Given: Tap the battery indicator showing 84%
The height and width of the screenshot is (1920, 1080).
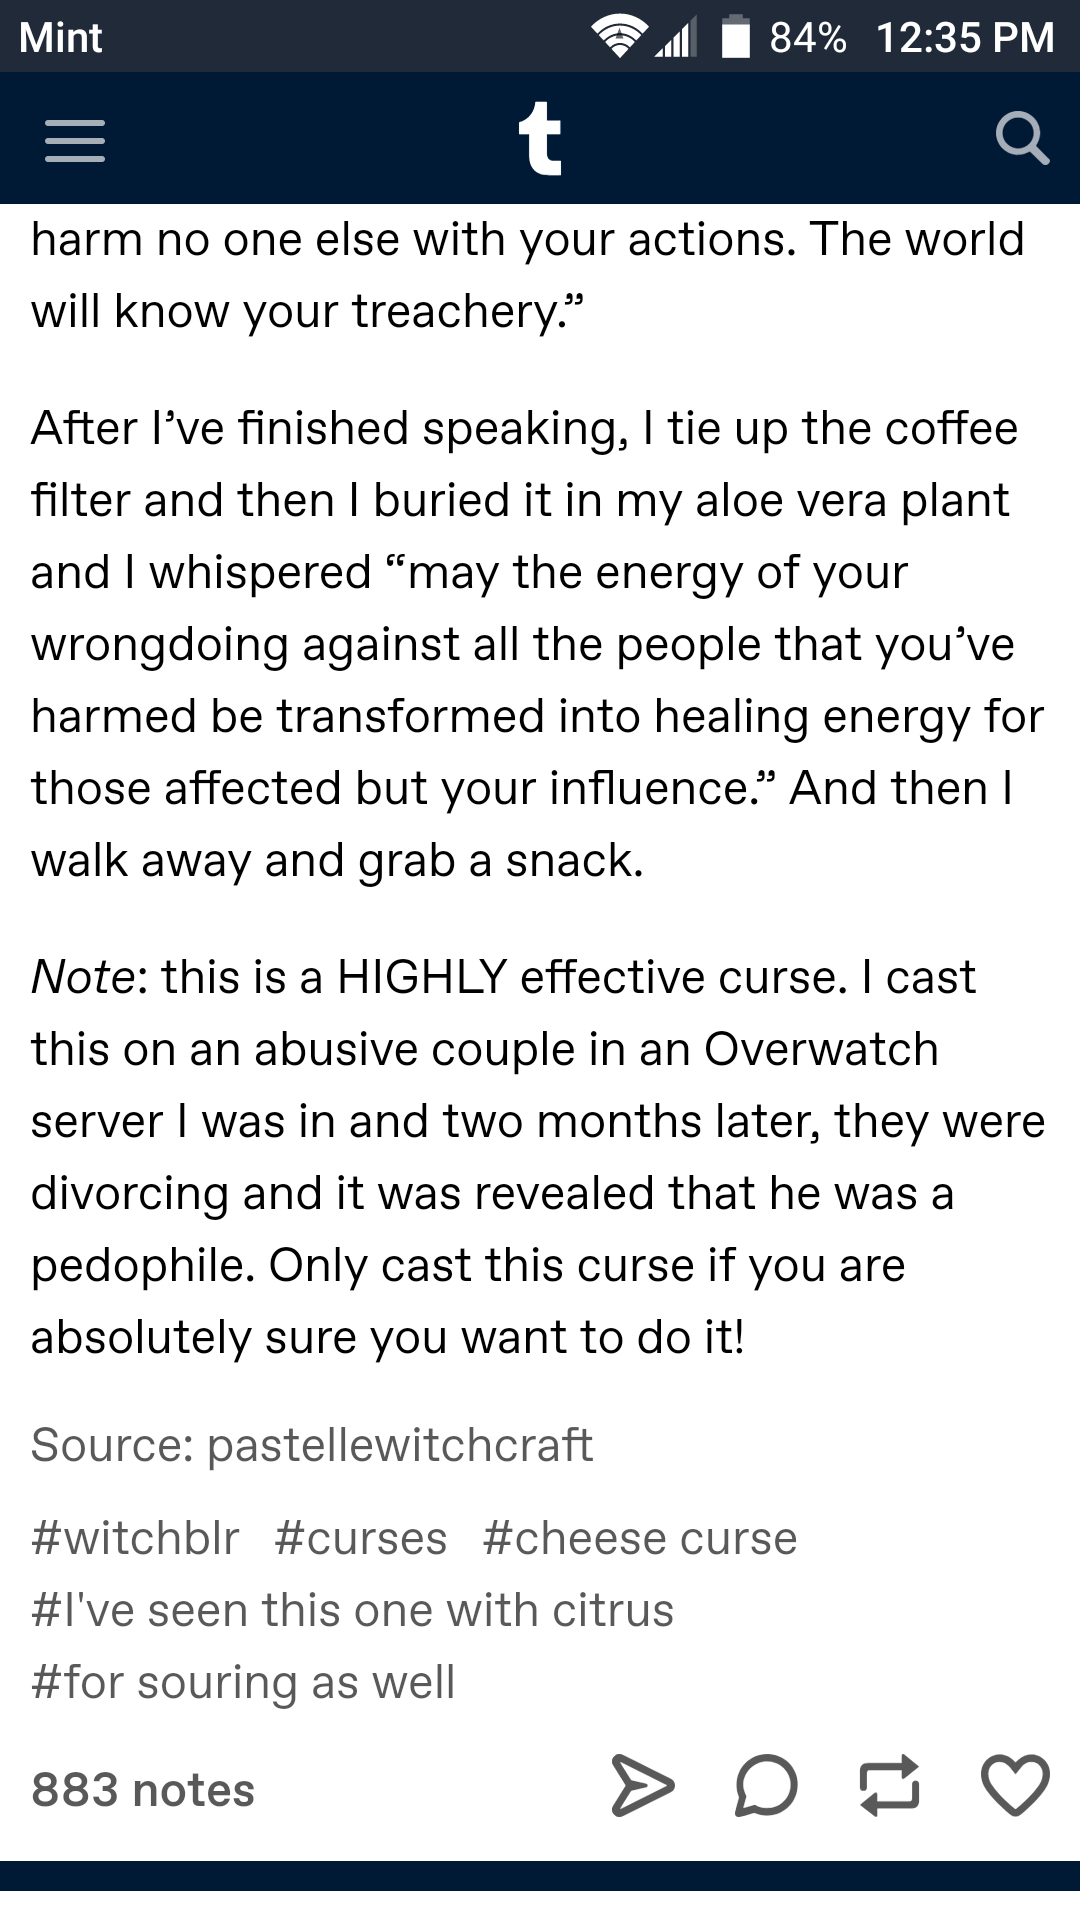Looking at the screenshot, I should click(784, 37).
